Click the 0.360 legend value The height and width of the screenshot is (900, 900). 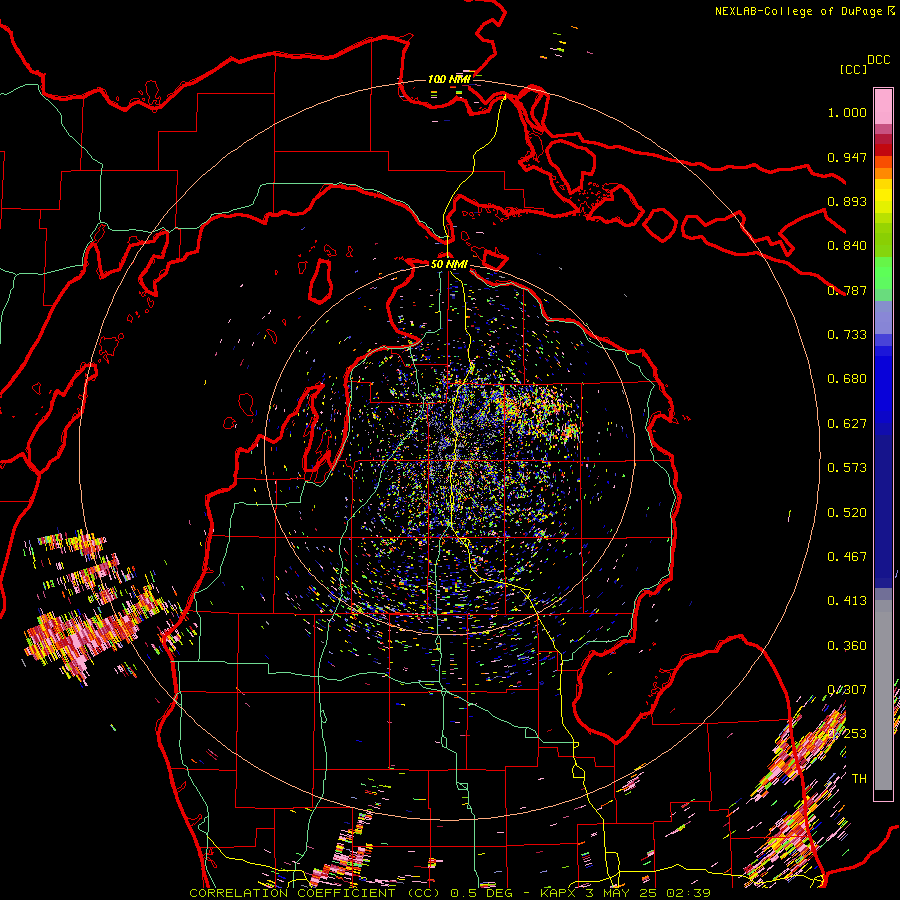[847, 646]
